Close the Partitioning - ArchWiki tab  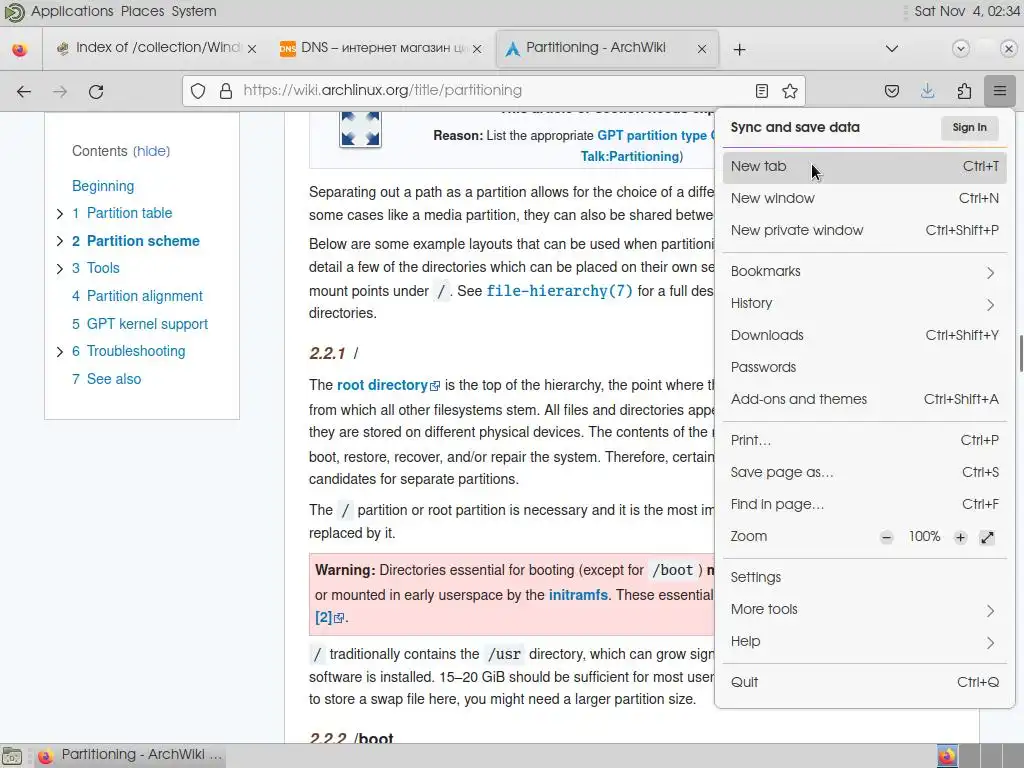tap(702, 49)
